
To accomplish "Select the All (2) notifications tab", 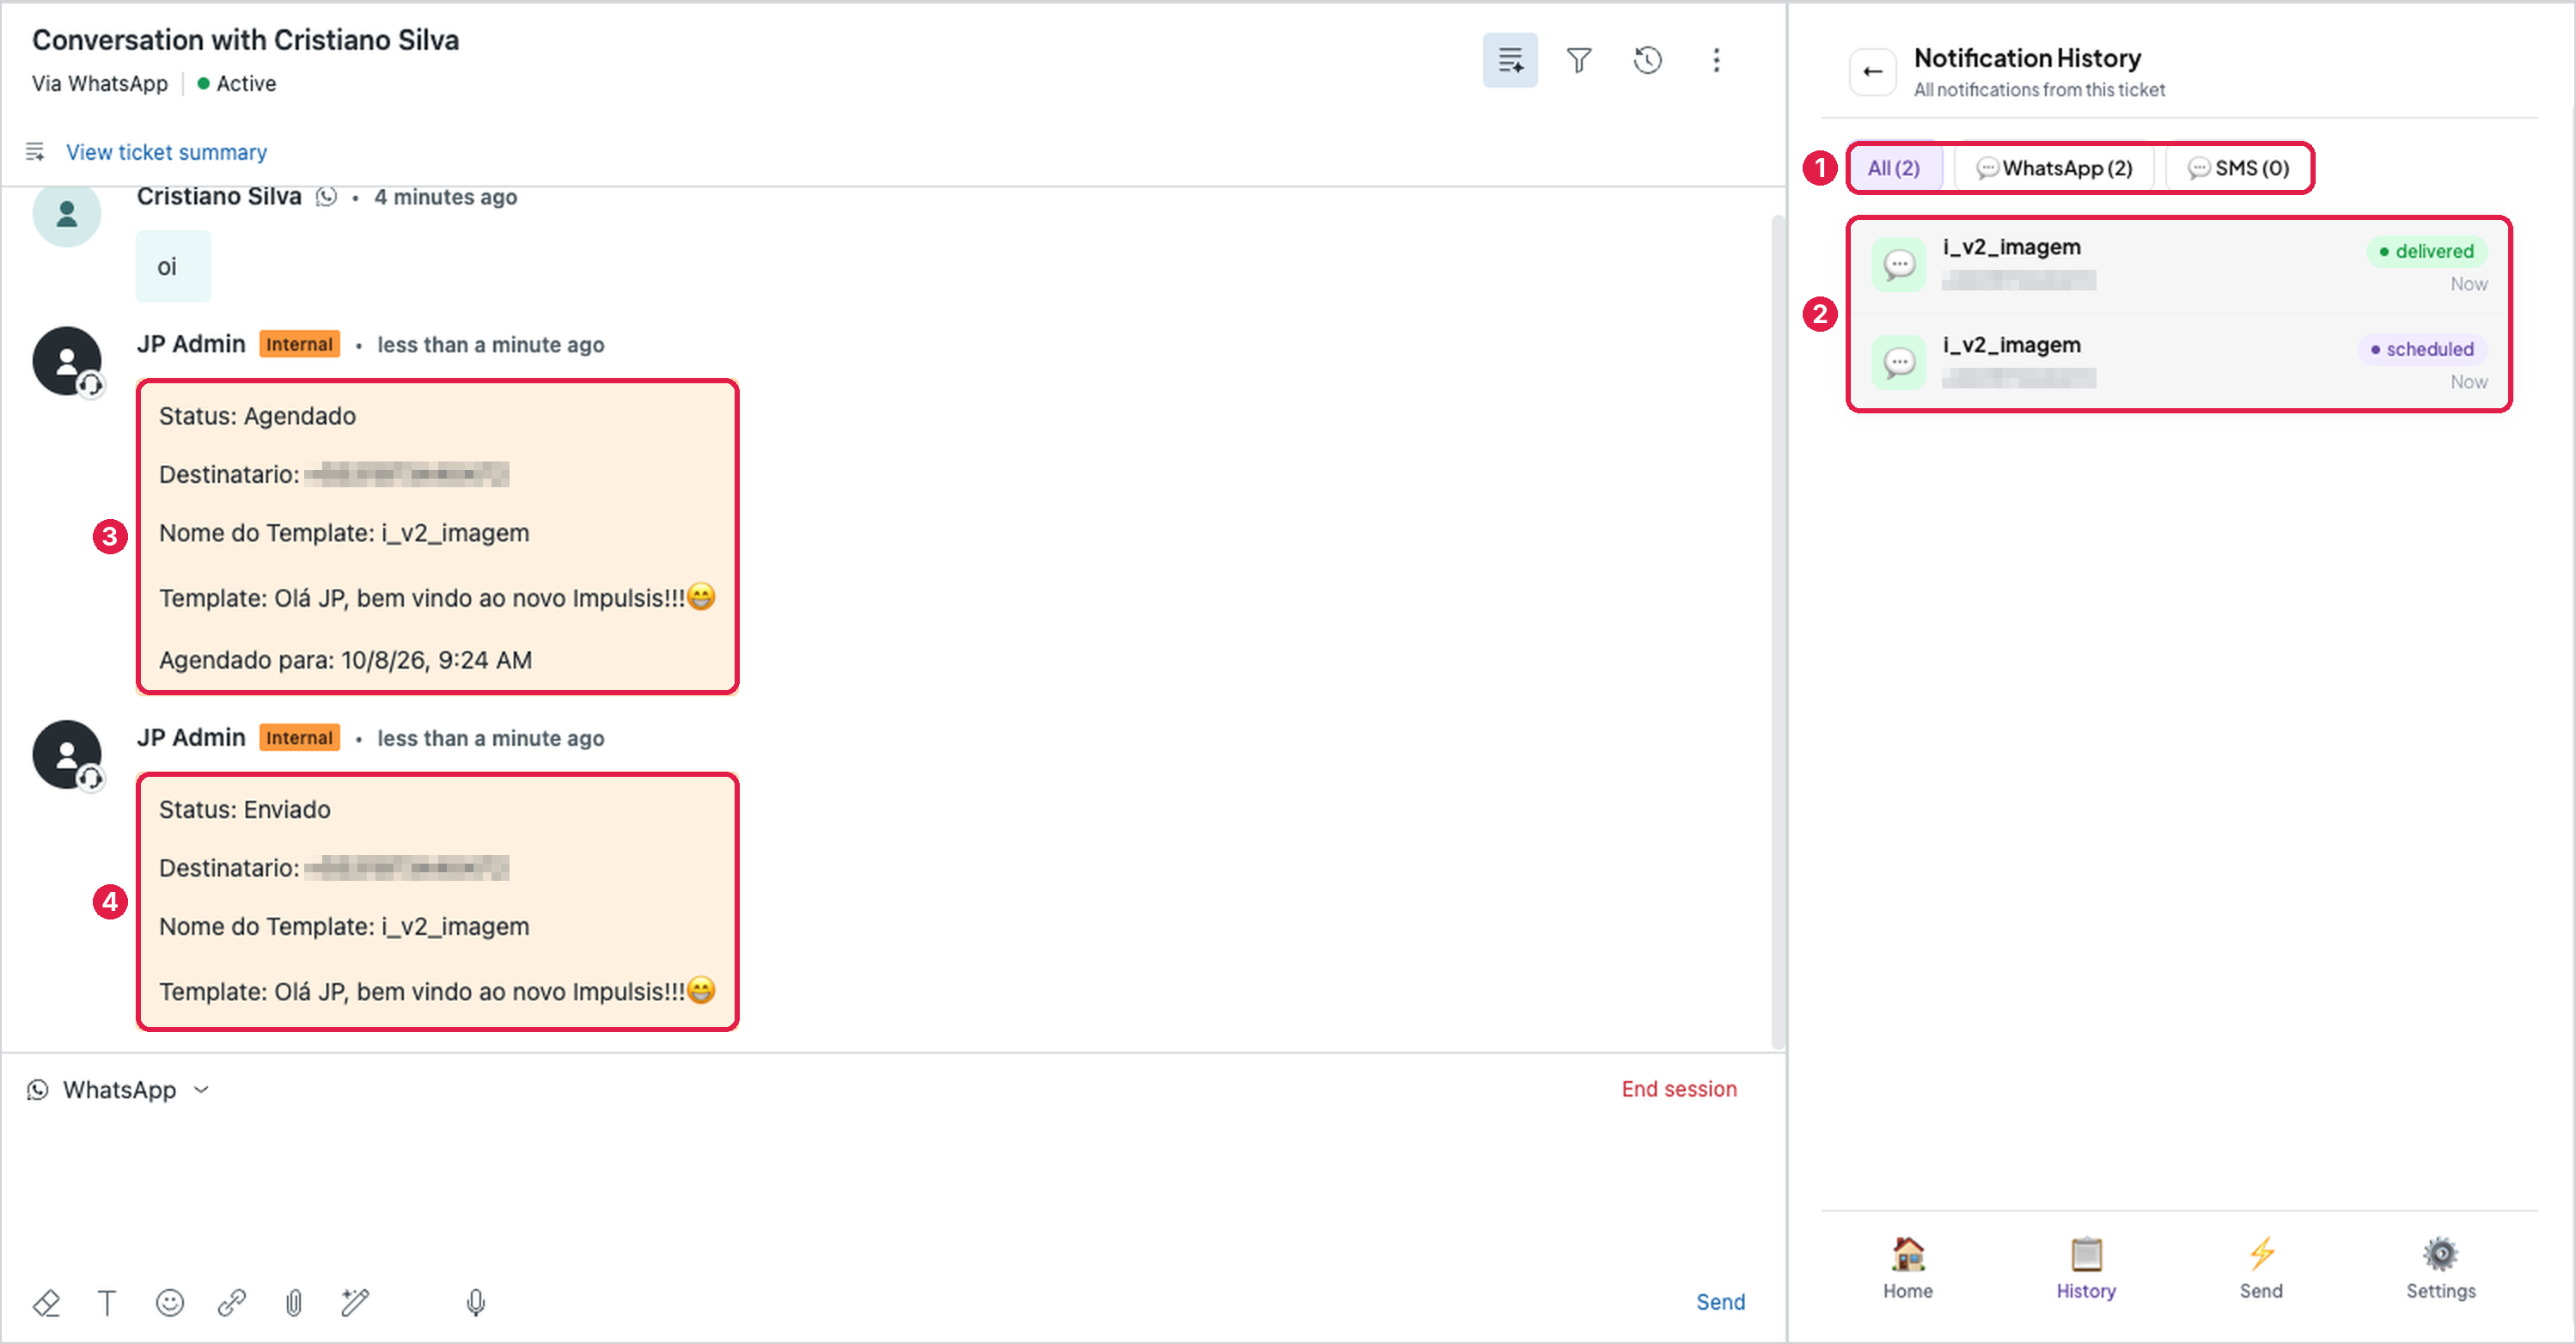I will point(1893,168).
